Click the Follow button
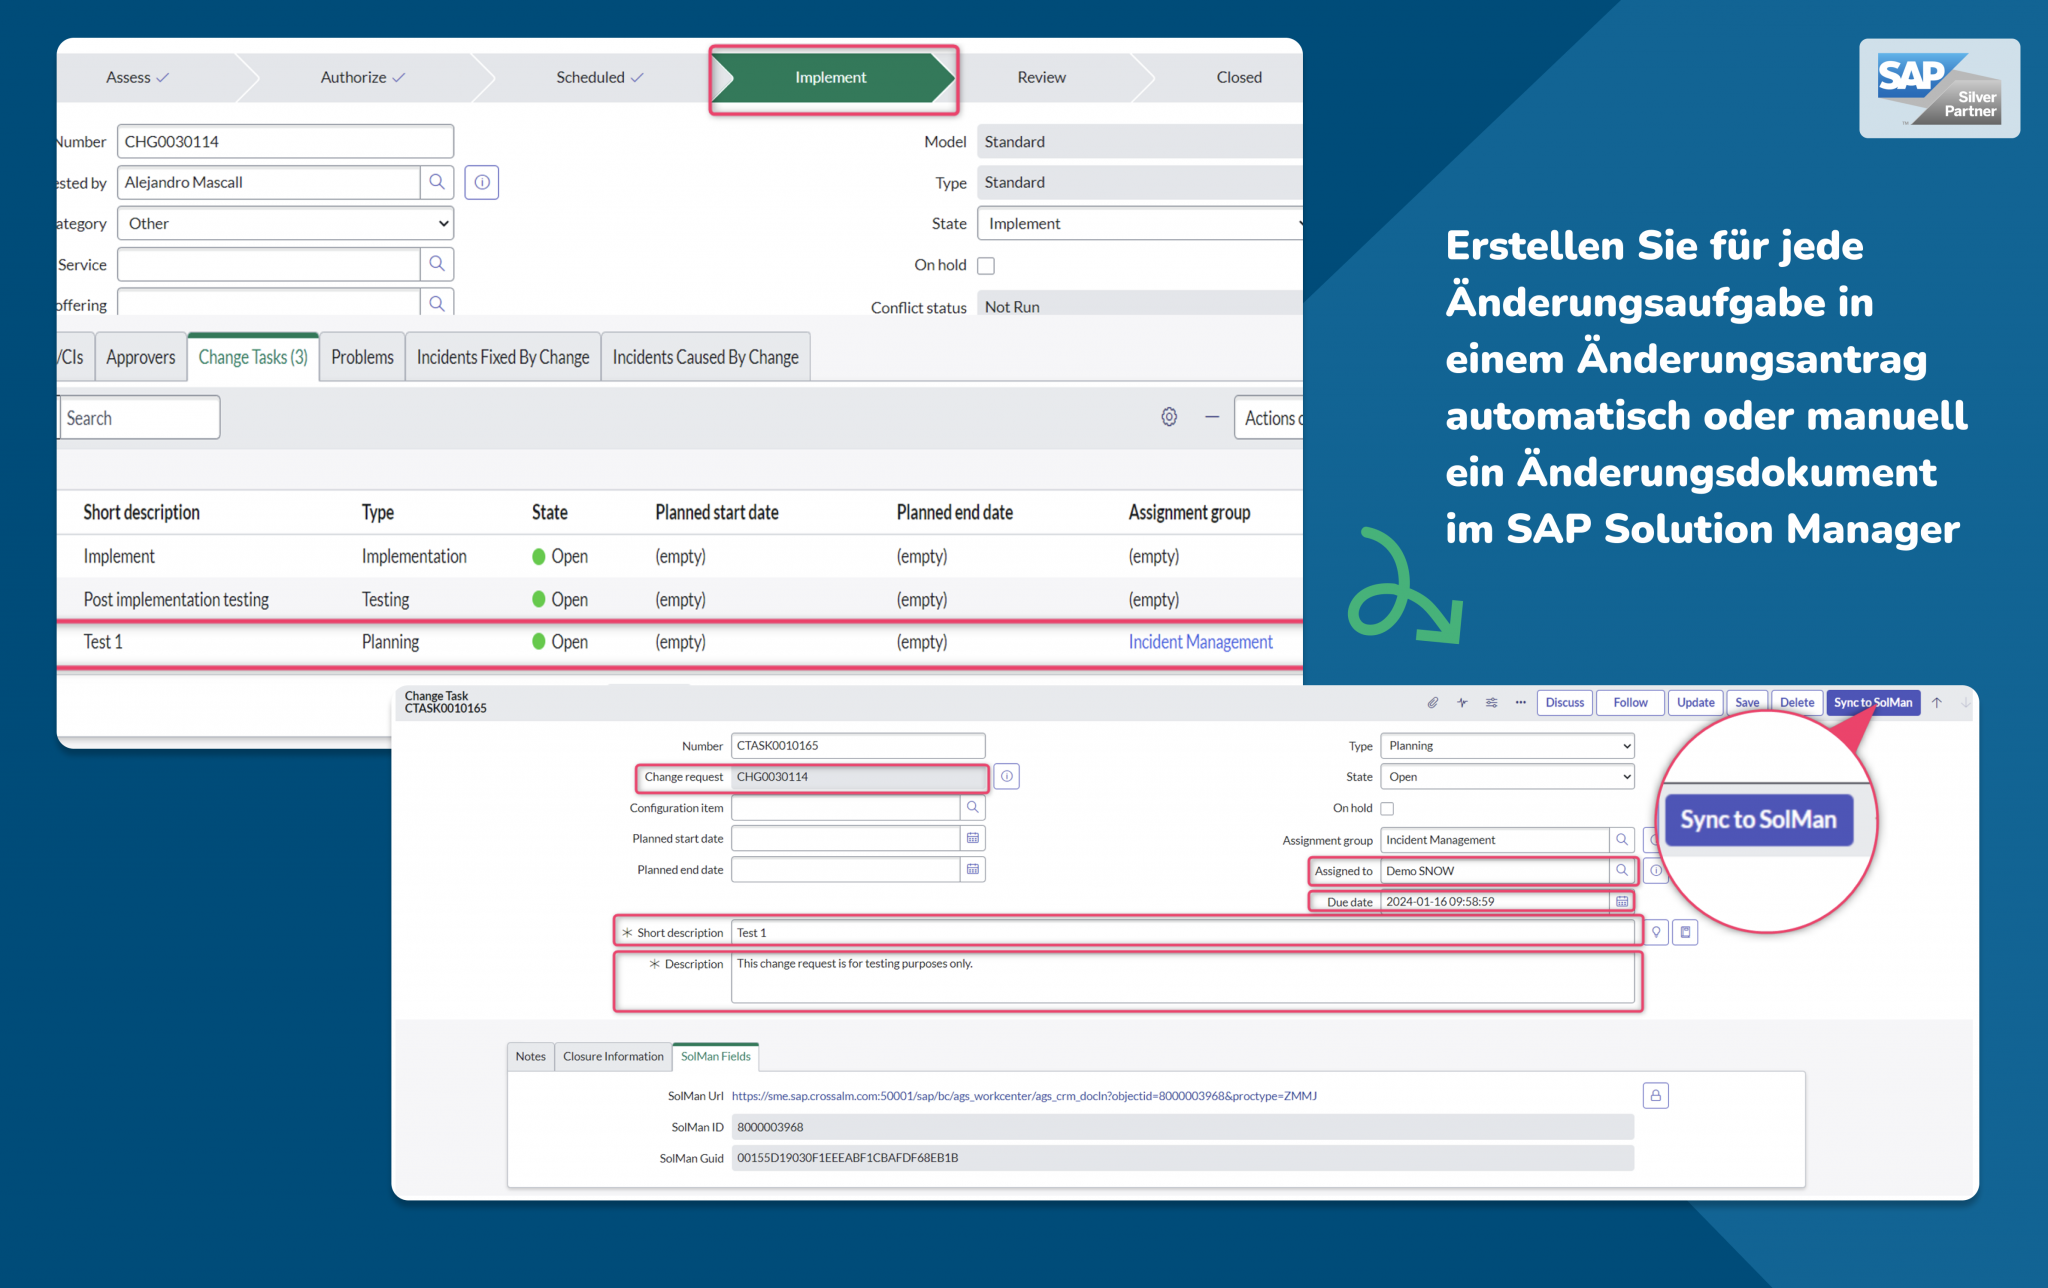The width and height of the screenshot is (2048, 1288). coord(1630,702)
